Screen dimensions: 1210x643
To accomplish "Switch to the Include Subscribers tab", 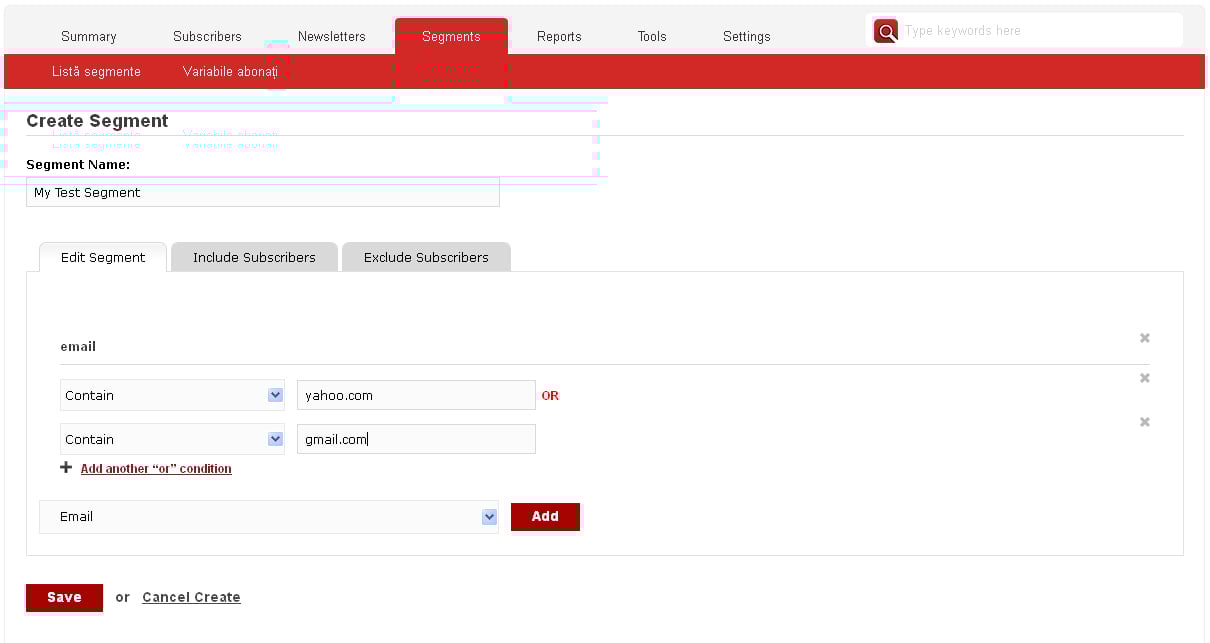I will (254, 257).
